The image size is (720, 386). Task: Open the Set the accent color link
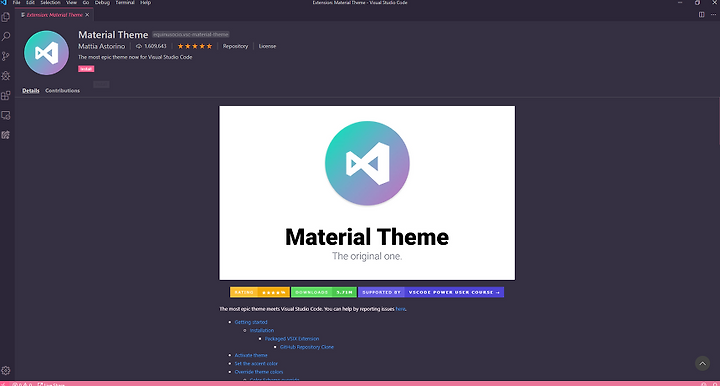(256, 364)
